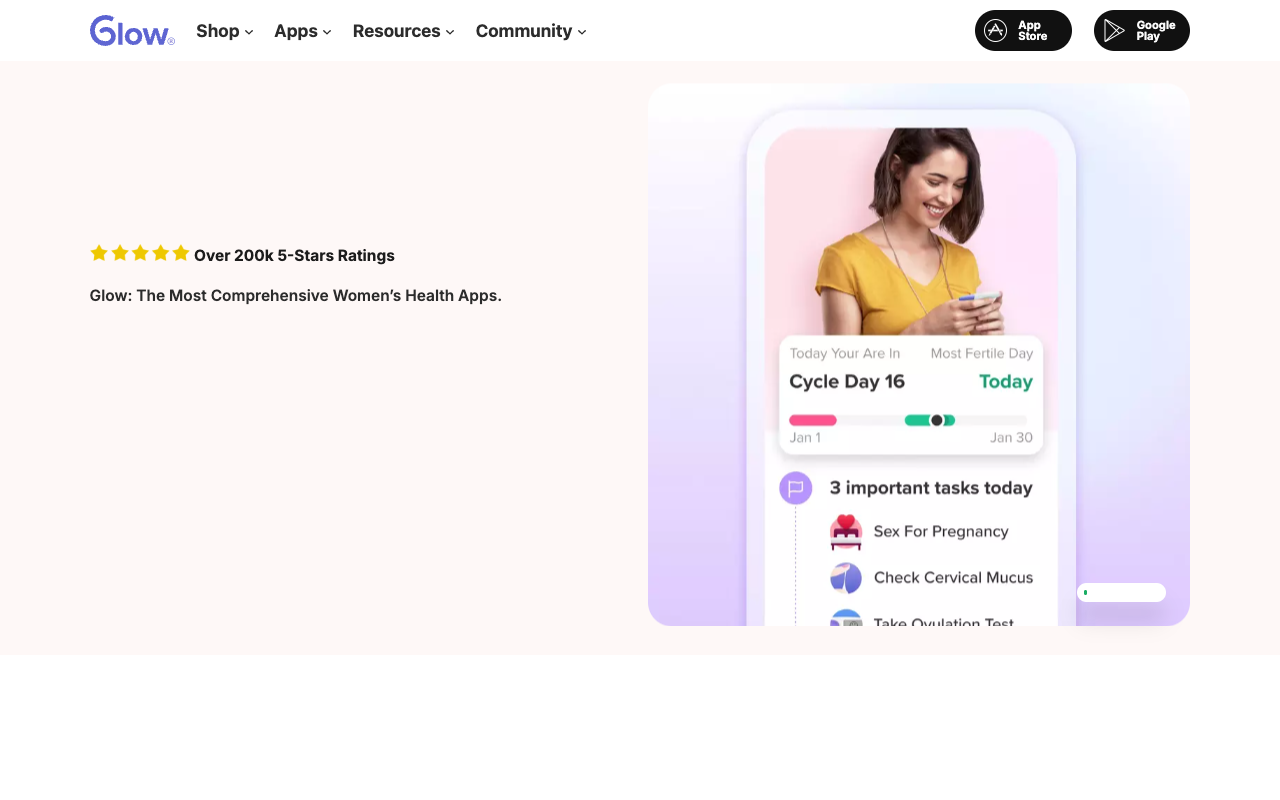Screen dimensions: 1280x800
Task: Click the green 'Today' fertile day label
Action: (1006, 381)
